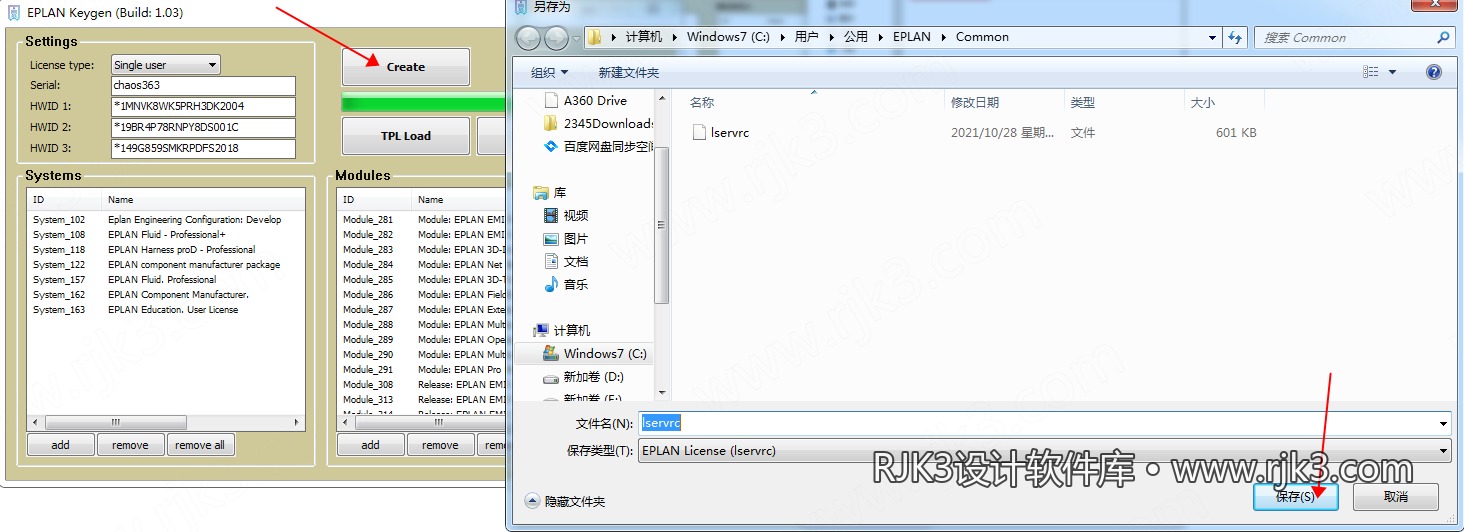The image size is (1464, 532).
Task: Click the Serial input field
Action: click(x=203, y=85)
